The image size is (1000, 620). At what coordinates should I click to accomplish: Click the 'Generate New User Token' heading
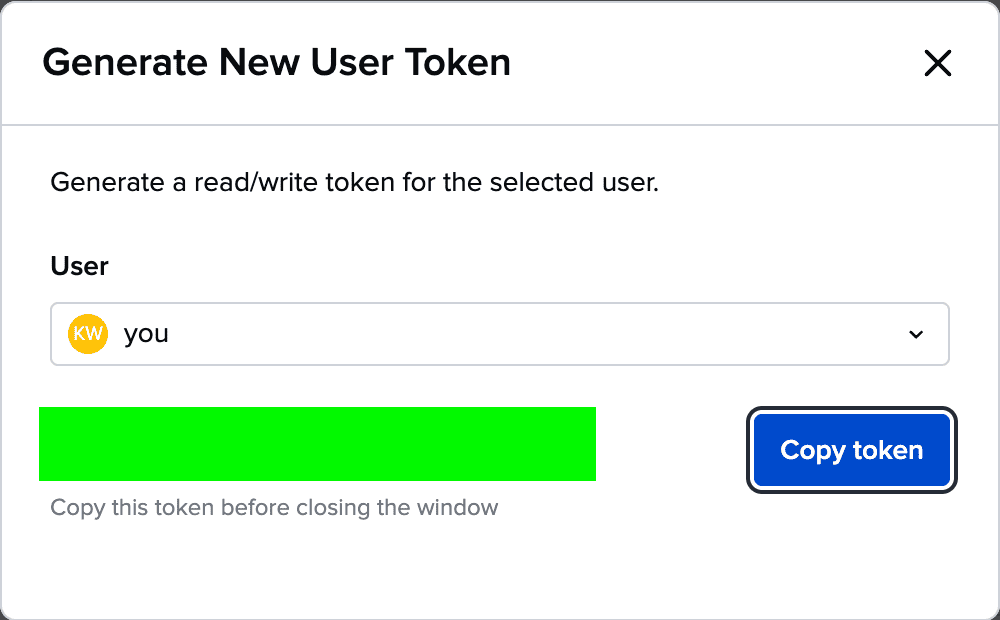coord(276,63)
